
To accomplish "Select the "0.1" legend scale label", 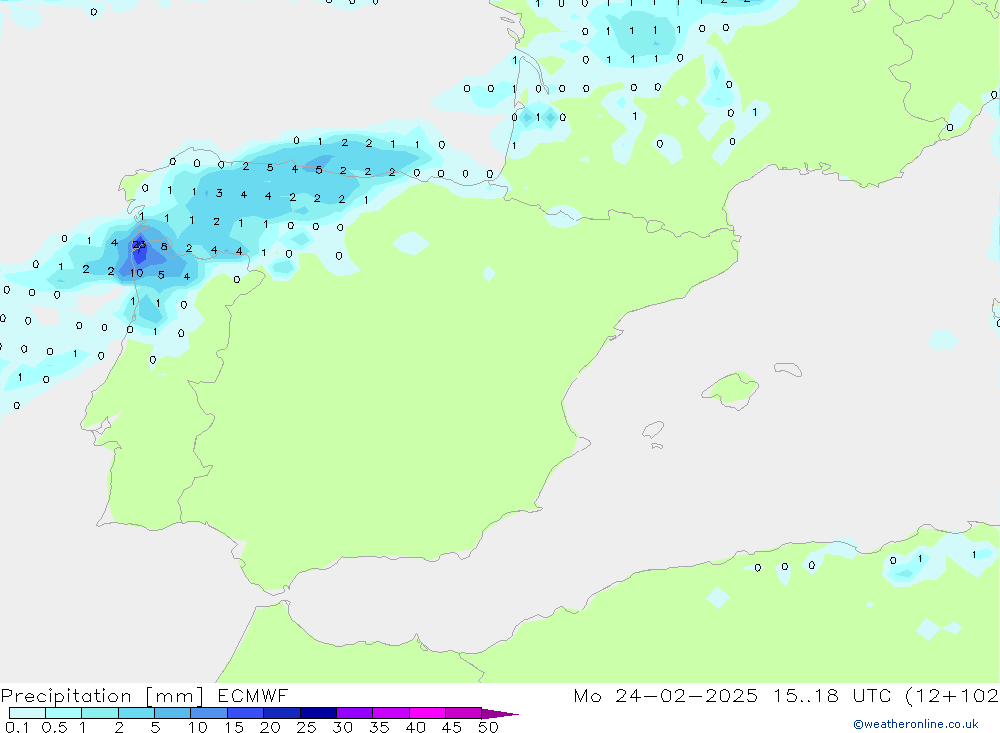I will pos(17,727).
